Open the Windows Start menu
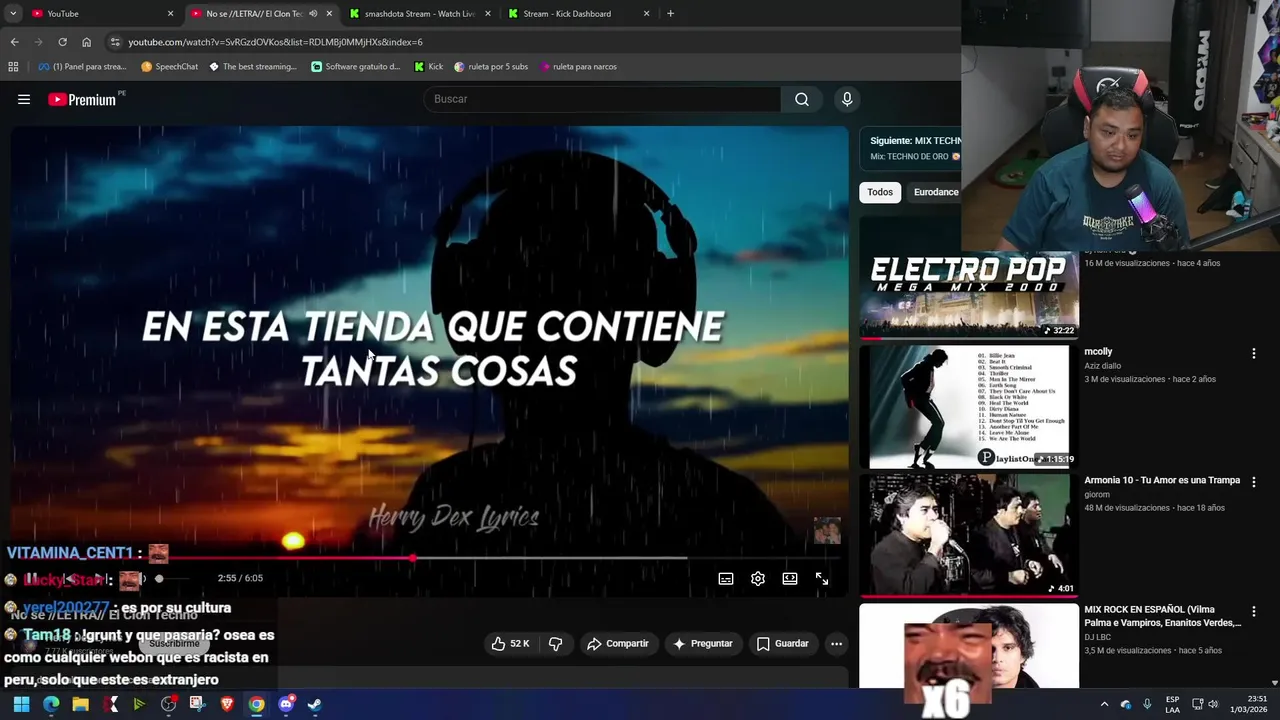The width and height of the screenshot is (1280, 720). point(21,704)
